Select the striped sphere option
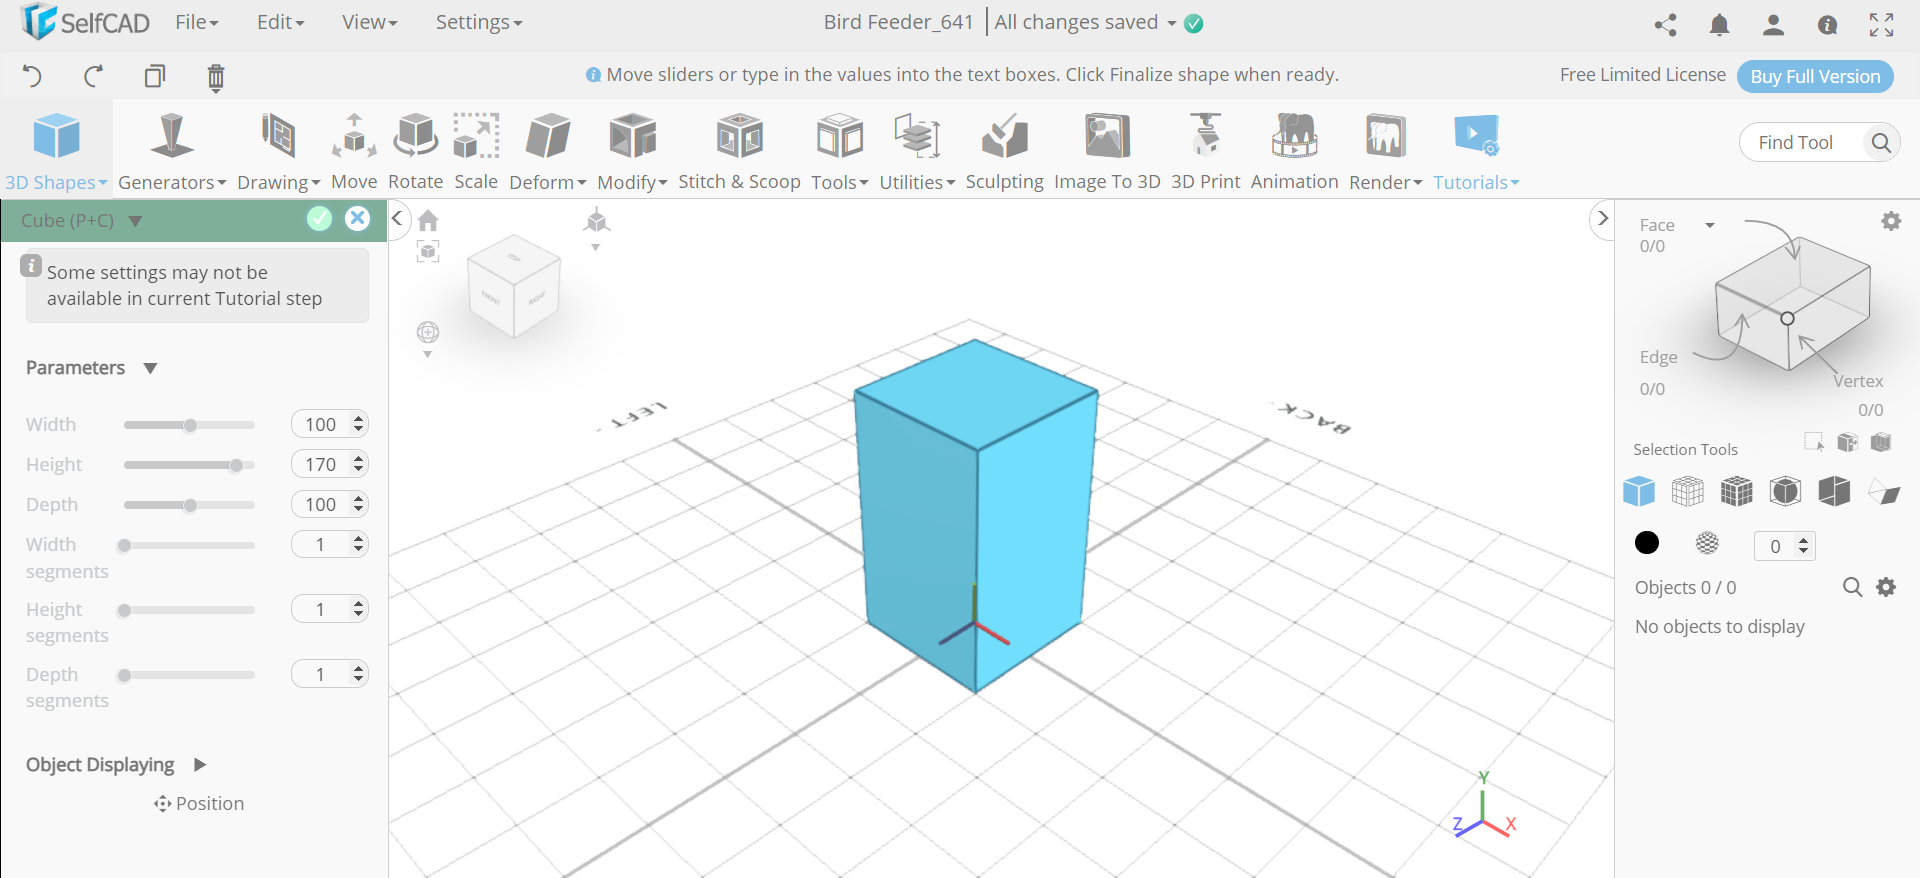Viewport: 1920px width, 878px height. (1707, 543)
